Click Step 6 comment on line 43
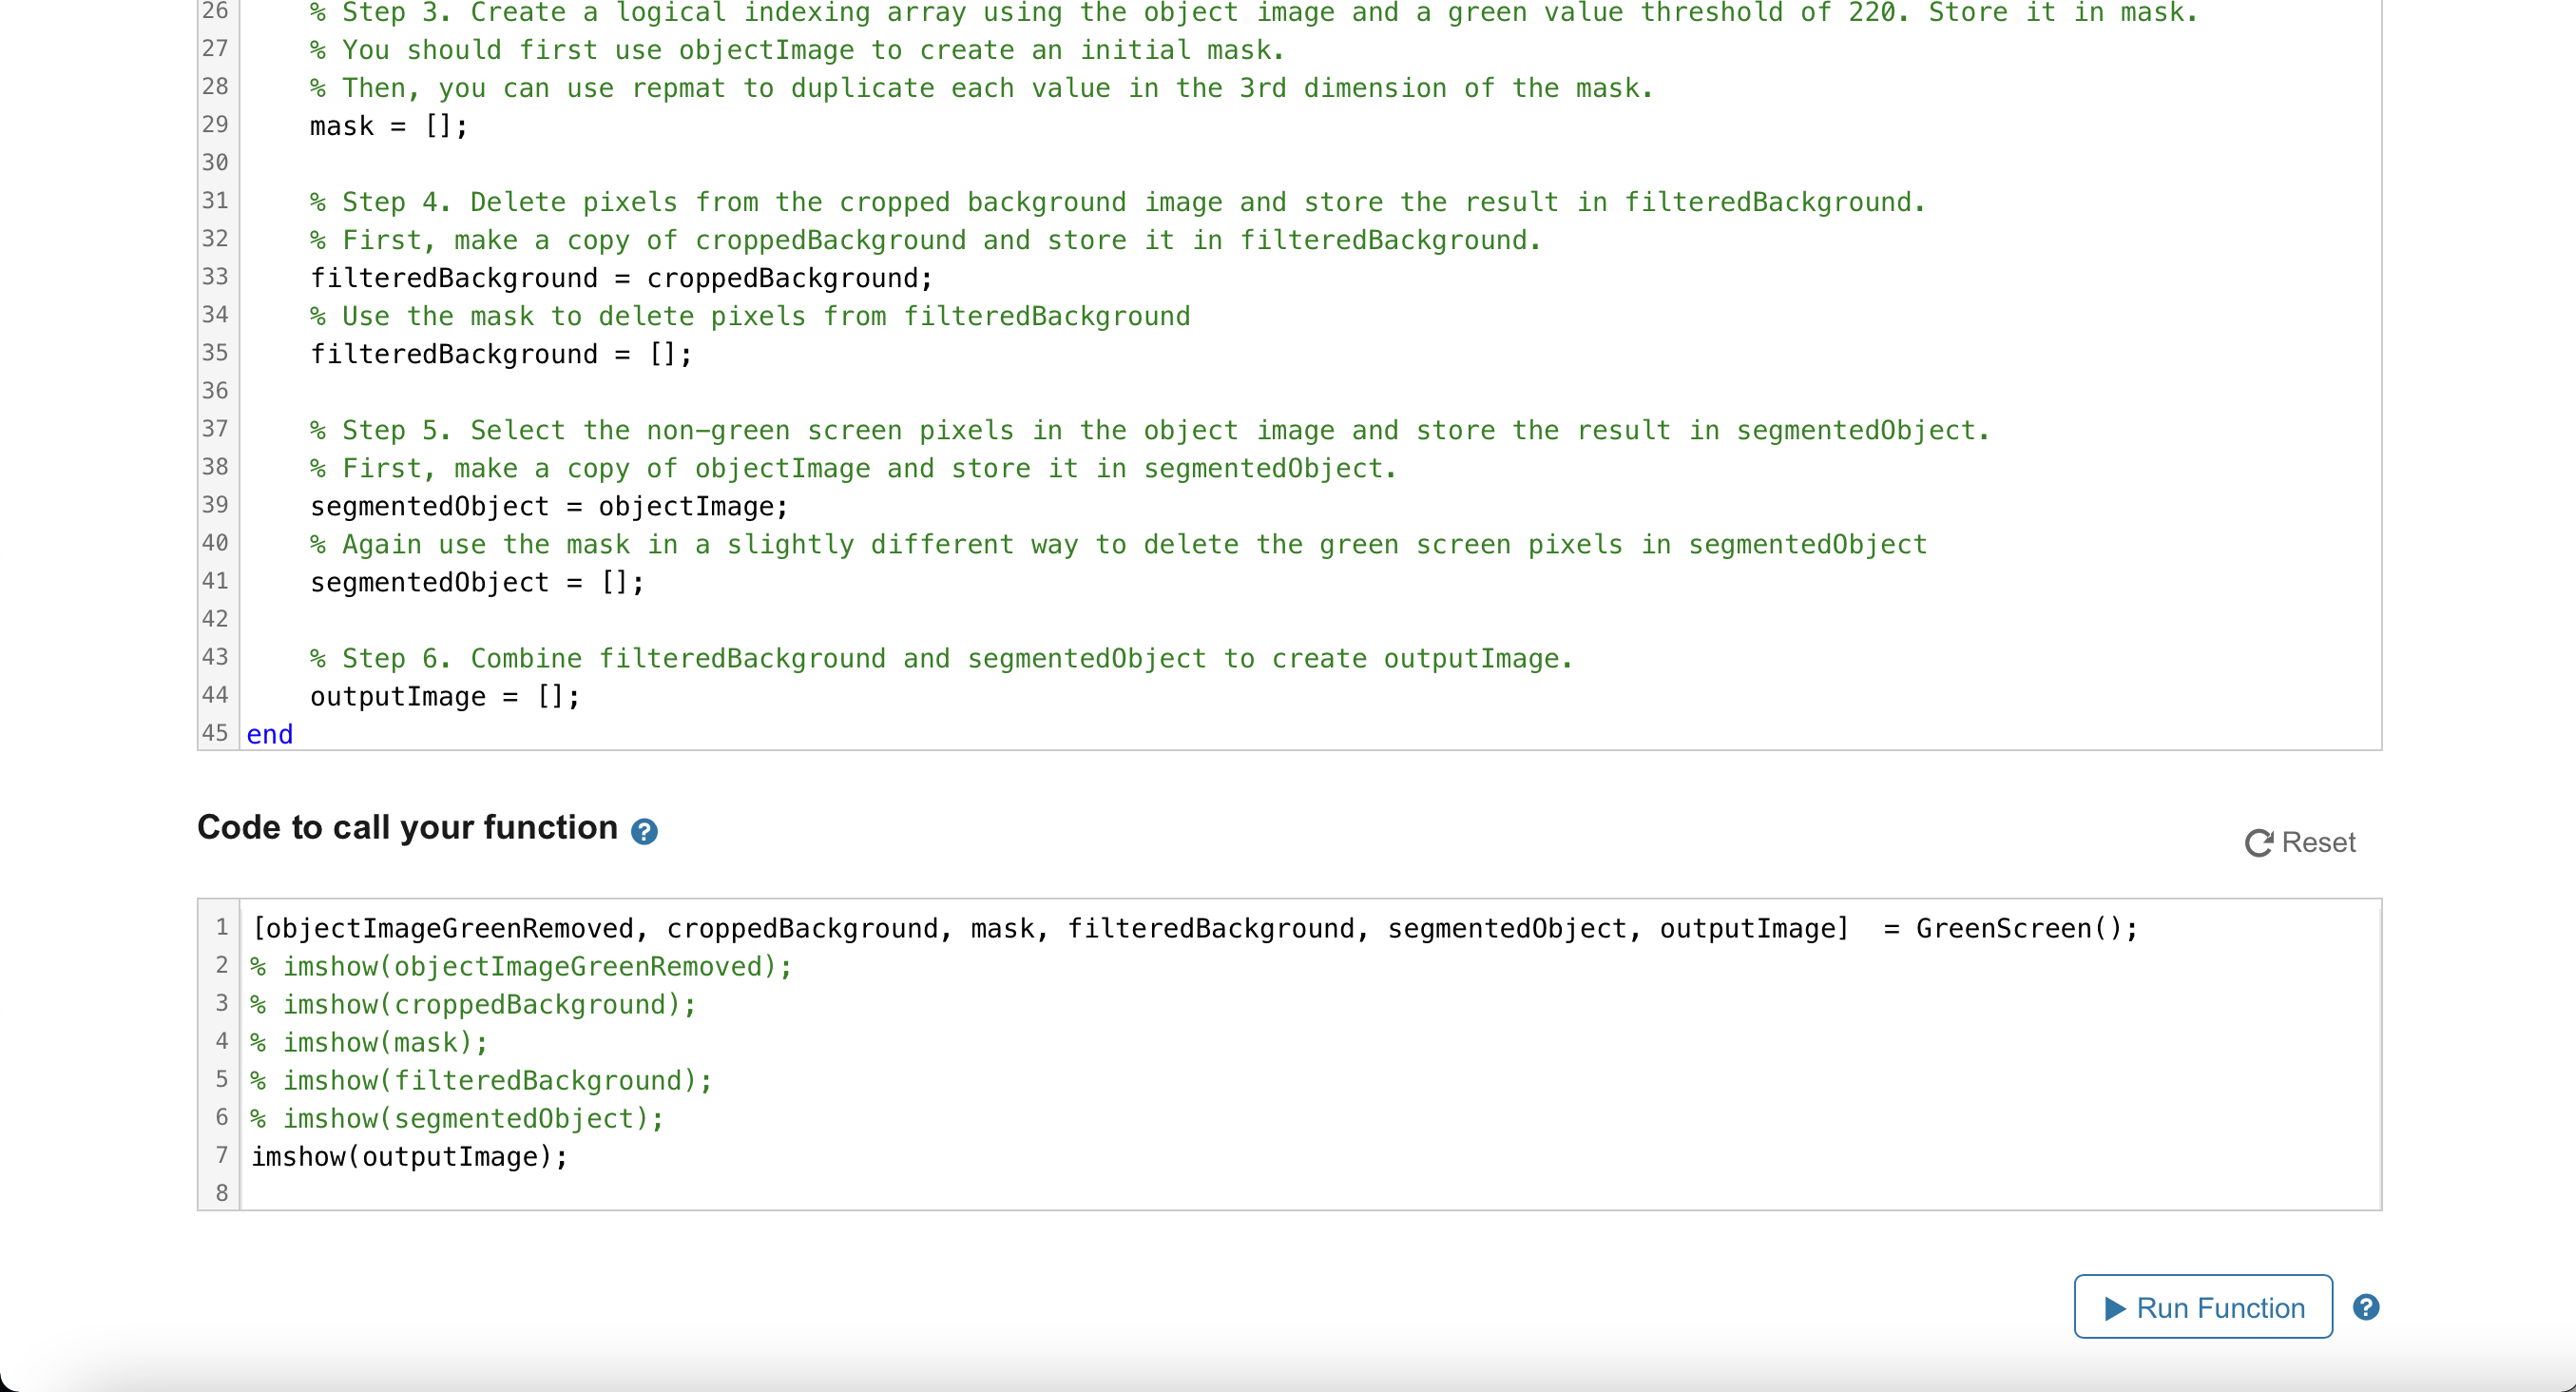Image resolution: width=2576 pixels, height=1392 pixels. [x=940, y=658]
